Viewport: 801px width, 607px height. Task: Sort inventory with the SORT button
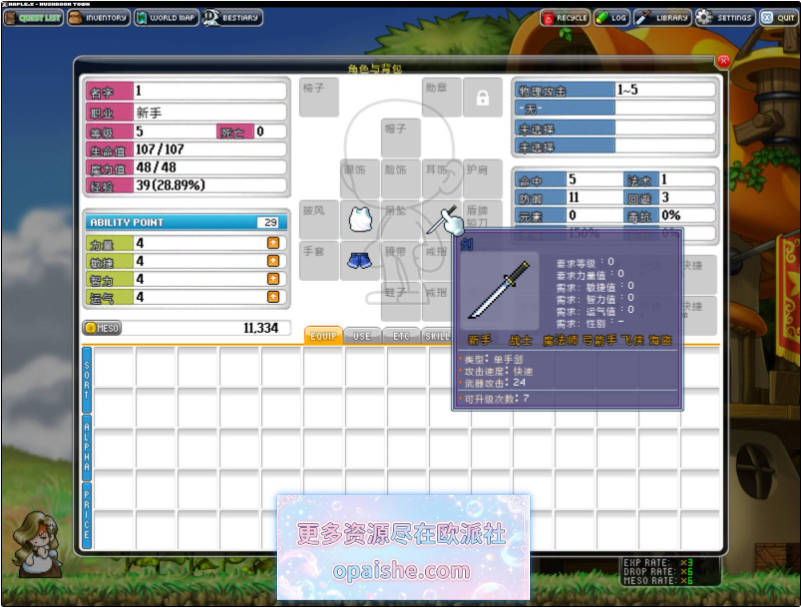tap(87, 380)
